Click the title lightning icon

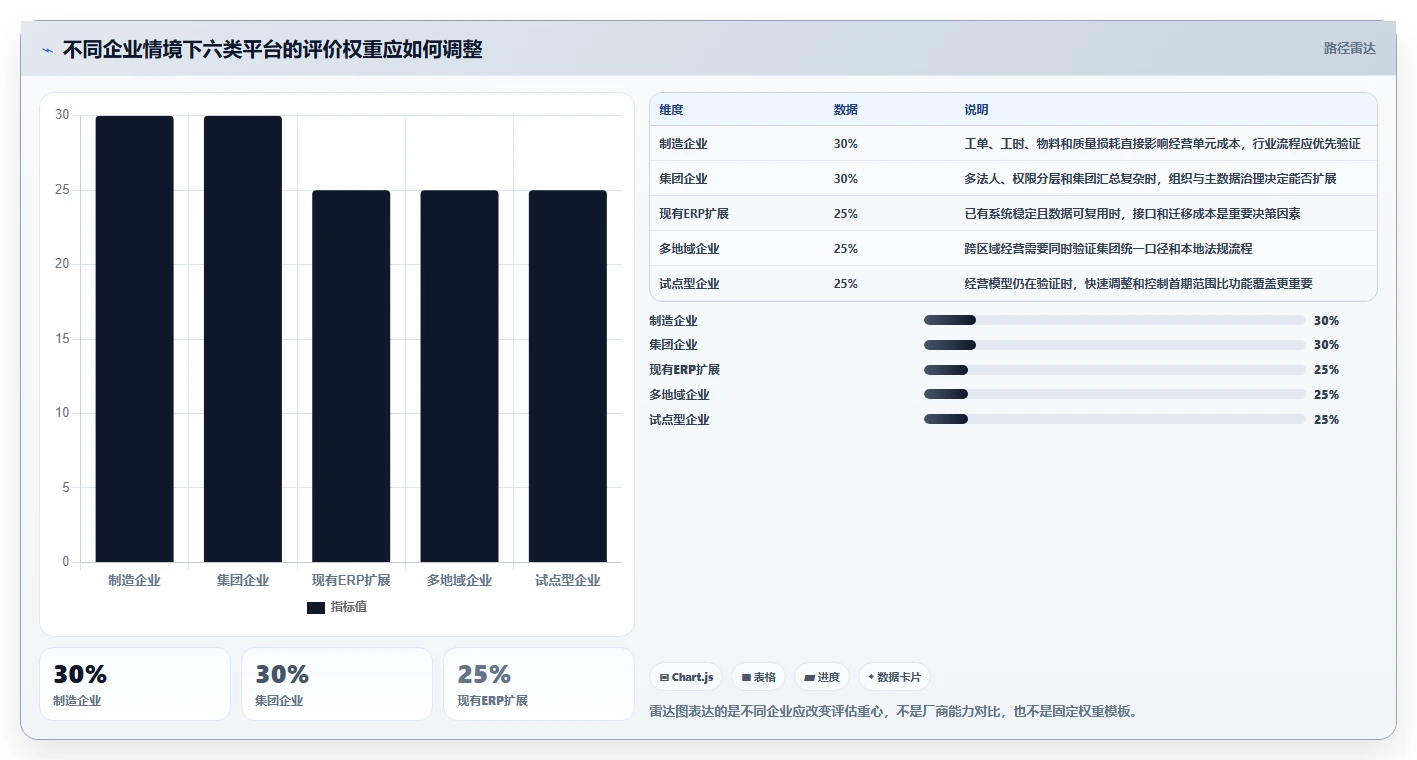click(x=48, y=50)
